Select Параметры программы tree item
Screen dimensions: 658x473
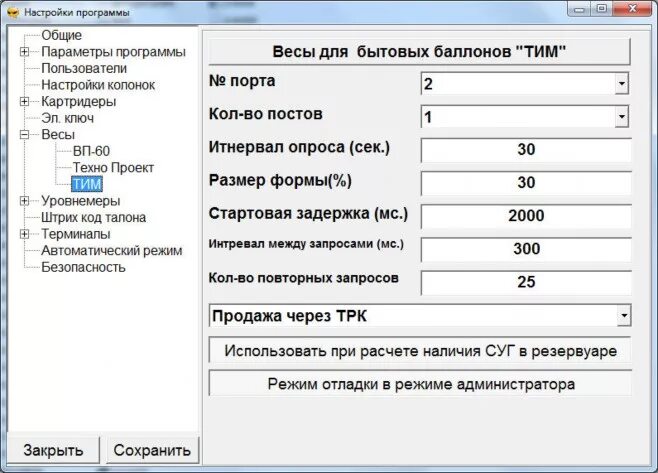tap(113, 52)
